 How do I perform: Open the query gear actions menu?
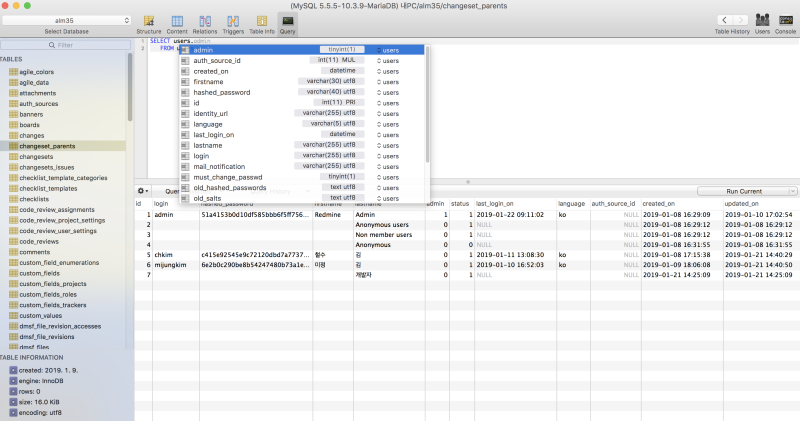[143, 191]
